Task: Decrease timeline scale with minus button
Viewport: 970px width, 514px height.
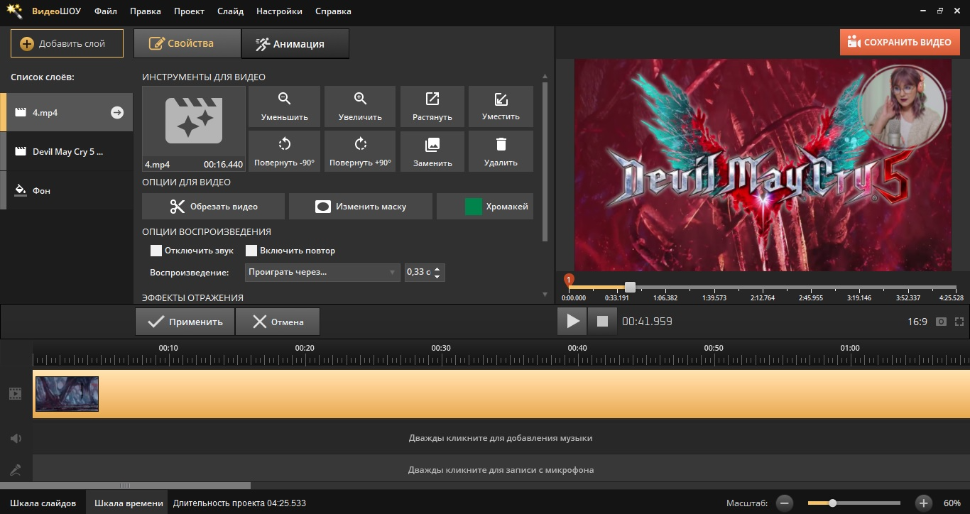Action: click(x=784, y=503)
